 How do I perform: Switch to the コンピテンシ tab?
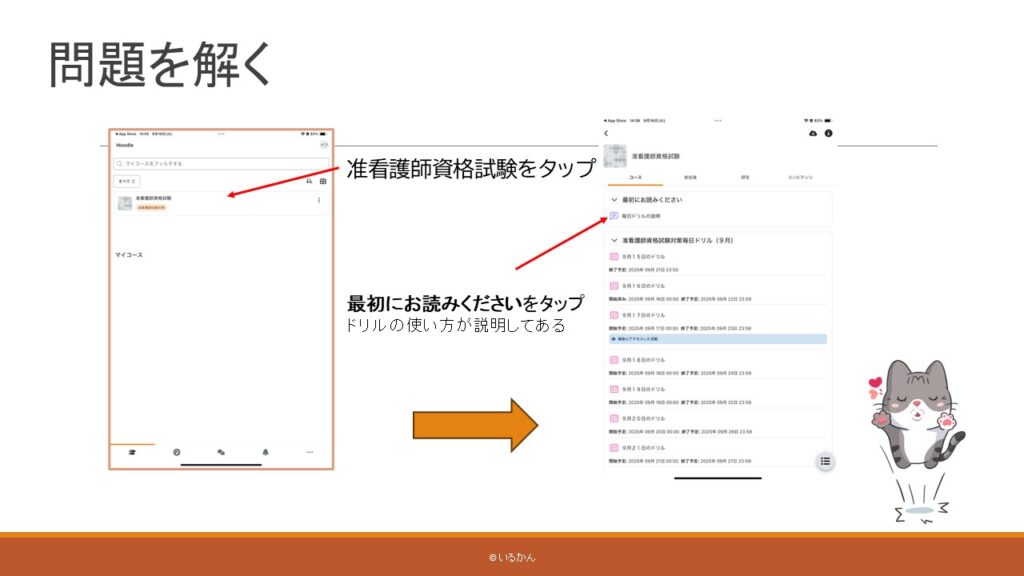coord(800,177)
